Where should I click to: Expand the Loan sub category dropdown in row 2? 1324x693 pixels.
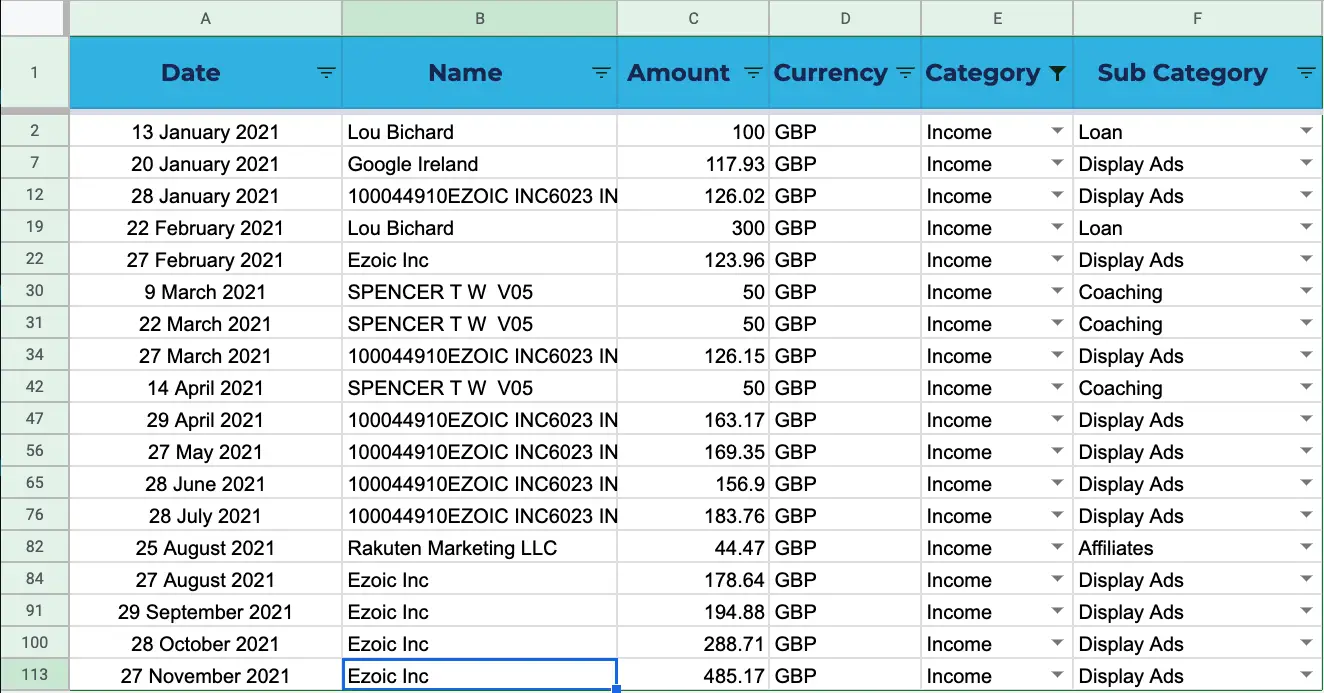pyautogui.click(x=1308, y=131)
